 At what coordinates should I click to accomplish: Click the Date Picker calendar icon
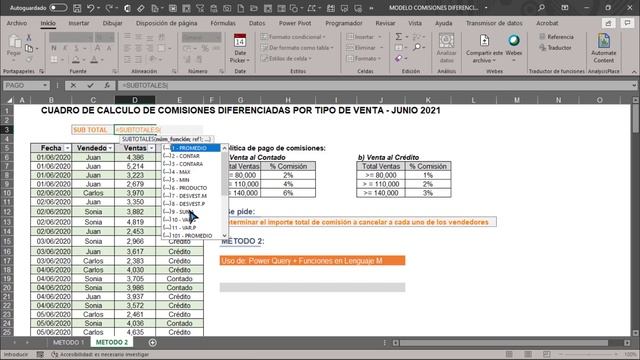click(240, 41)
